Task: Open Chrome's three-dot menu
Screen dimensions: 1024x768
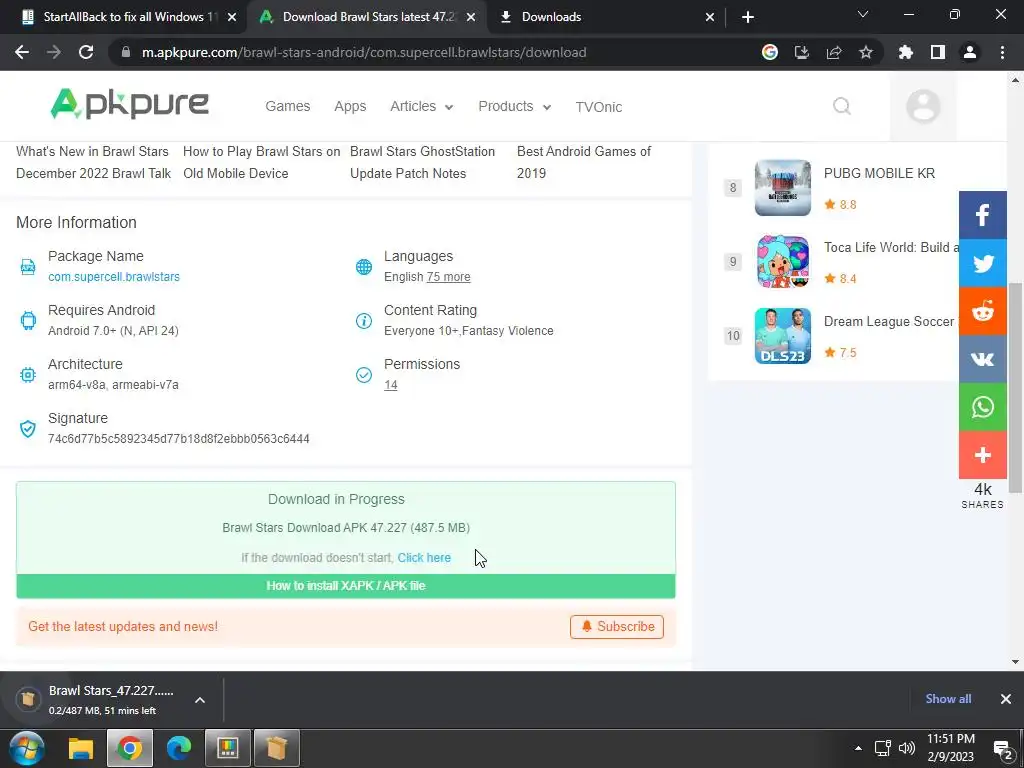Action: 1002,52
